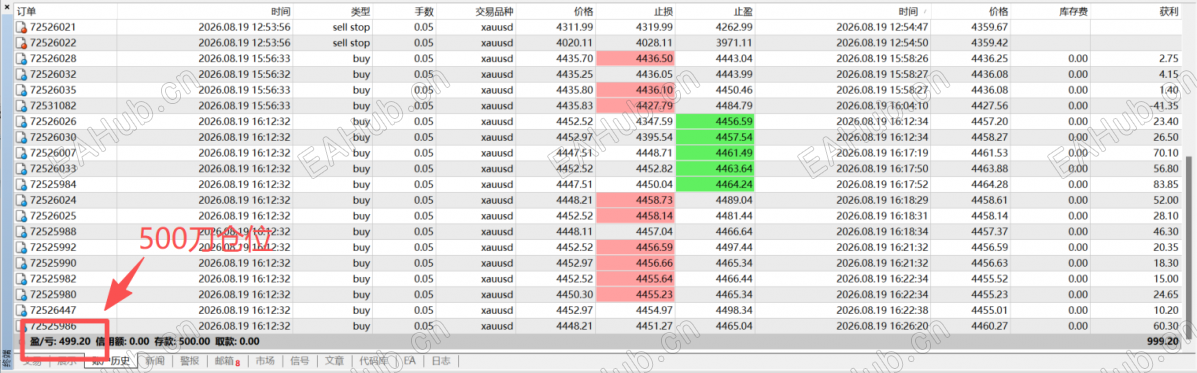Click the icon next to order 72526033
Screen dimensions: 1197x373
pyautogui.click(x=21, y=168)
